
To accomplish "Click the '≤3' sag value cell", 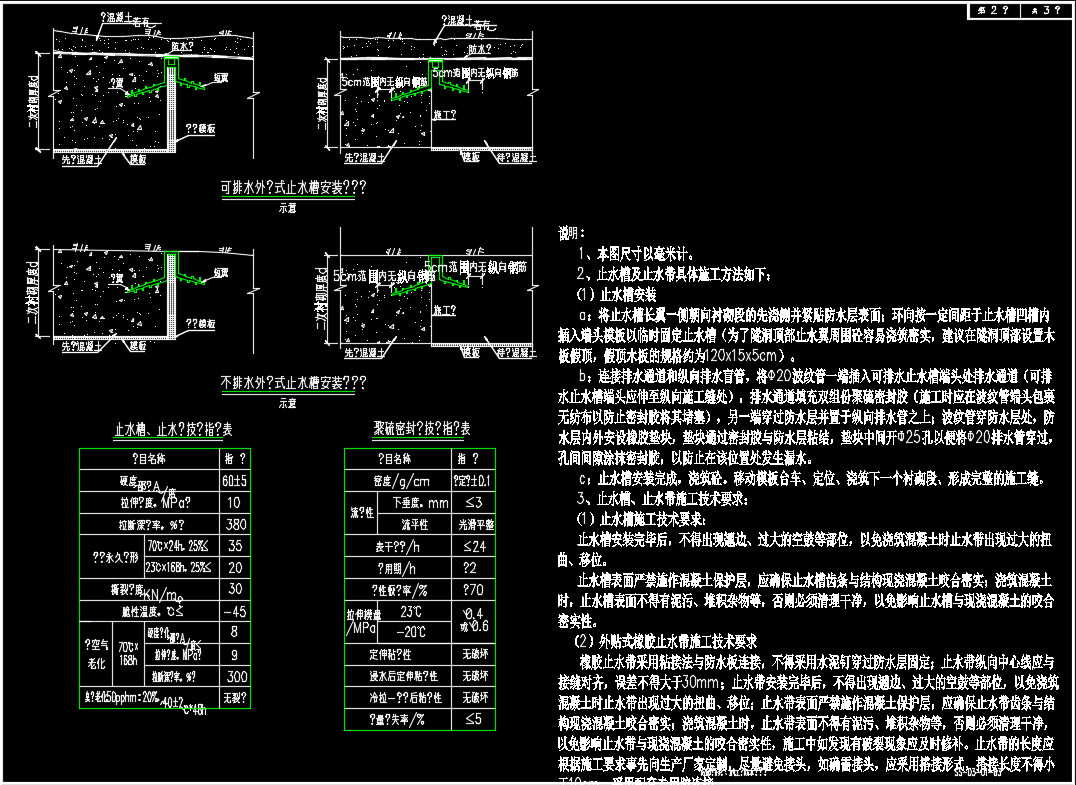I will (473, 503).
